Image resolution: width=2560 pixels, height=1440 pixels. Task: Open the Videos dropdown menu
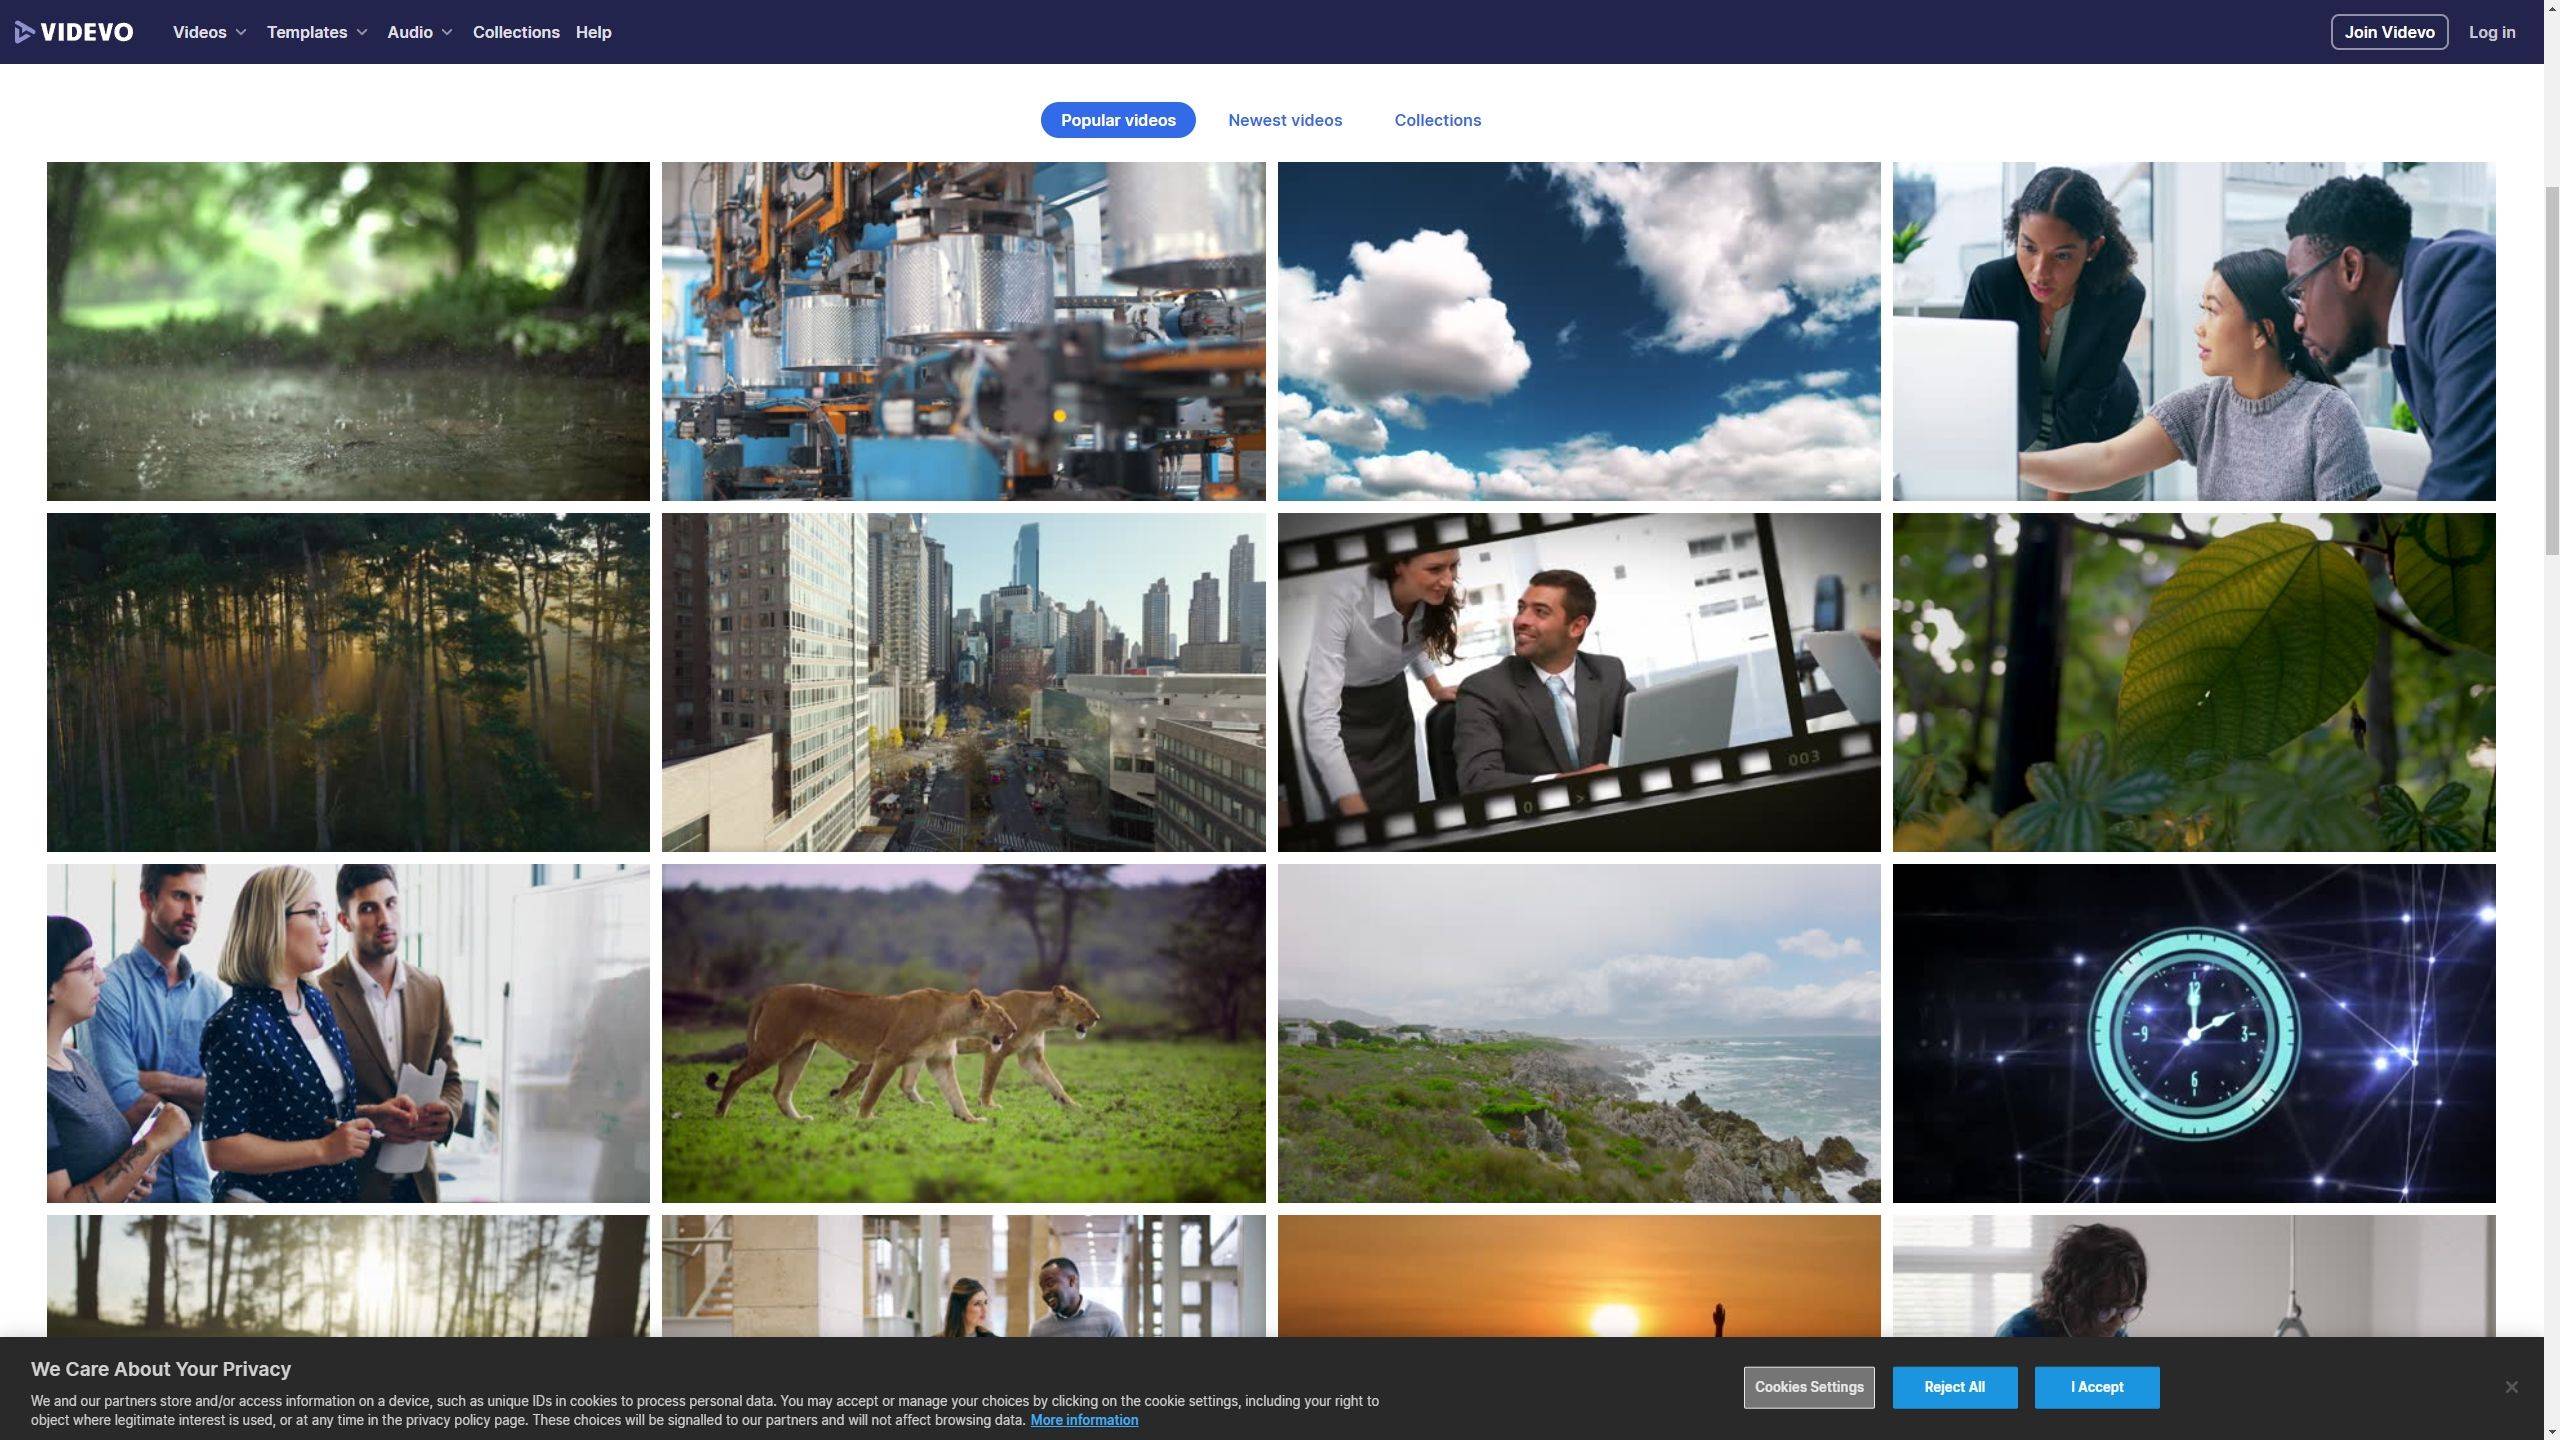click(209, 32)
